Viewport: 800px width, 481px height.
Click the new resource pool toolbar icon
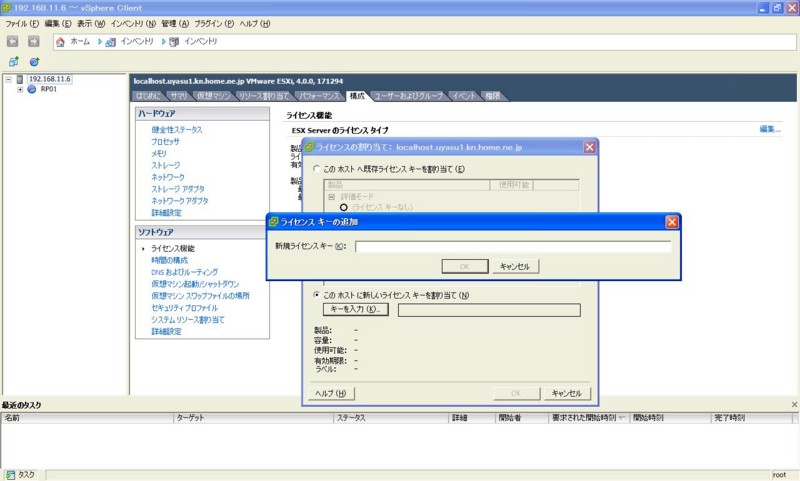coord(34,62)
